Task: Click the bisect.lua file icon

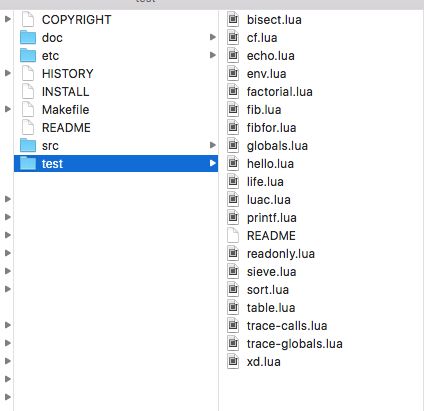Action: click(x=233, y=19)
